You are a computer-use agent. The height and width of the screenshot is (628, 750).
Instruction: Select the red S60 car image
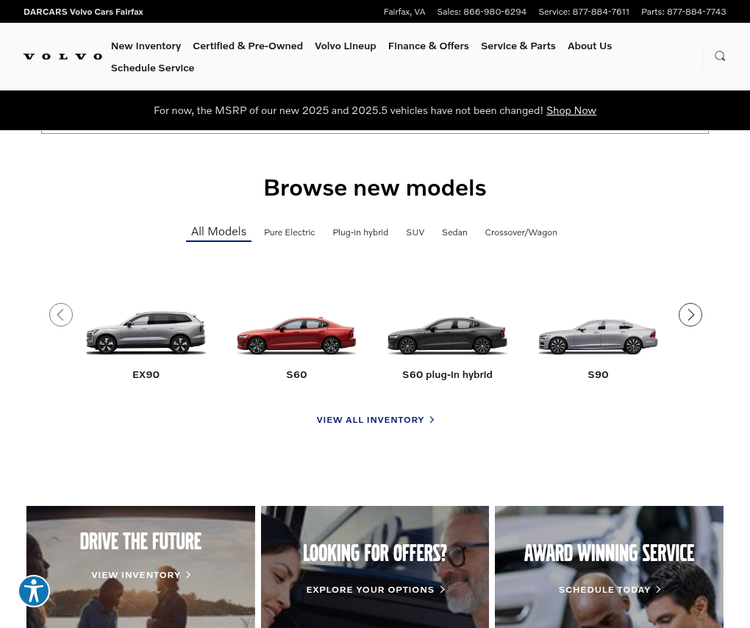[297, 335]
